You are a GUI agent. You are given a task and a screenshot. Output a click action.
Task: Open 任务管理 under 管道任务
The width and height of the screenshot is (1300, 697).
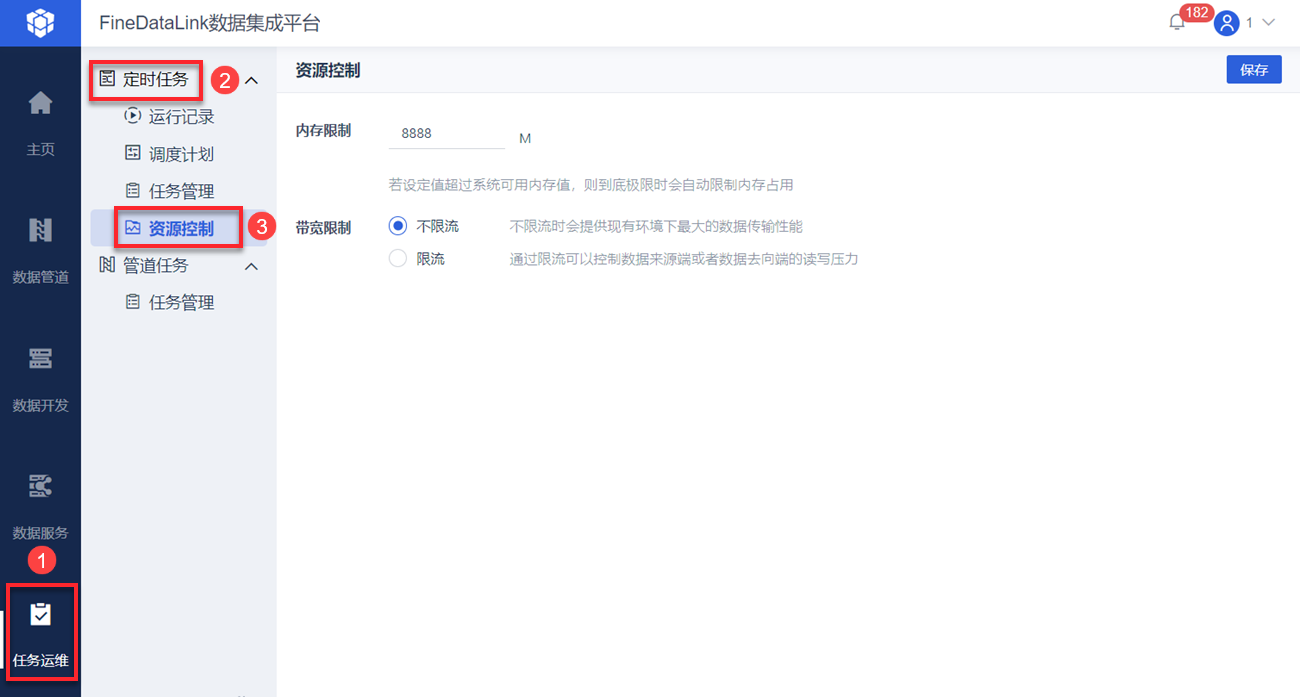pos(184,301)
